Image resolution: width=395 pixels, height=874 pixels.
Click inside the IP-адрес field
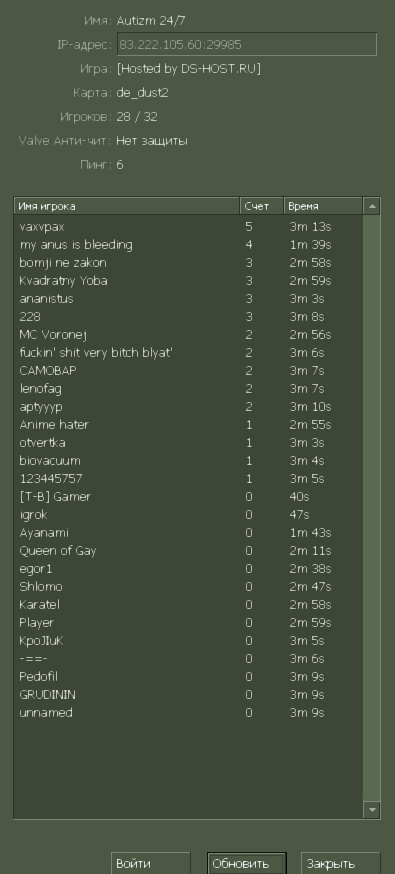coord(247,45)
